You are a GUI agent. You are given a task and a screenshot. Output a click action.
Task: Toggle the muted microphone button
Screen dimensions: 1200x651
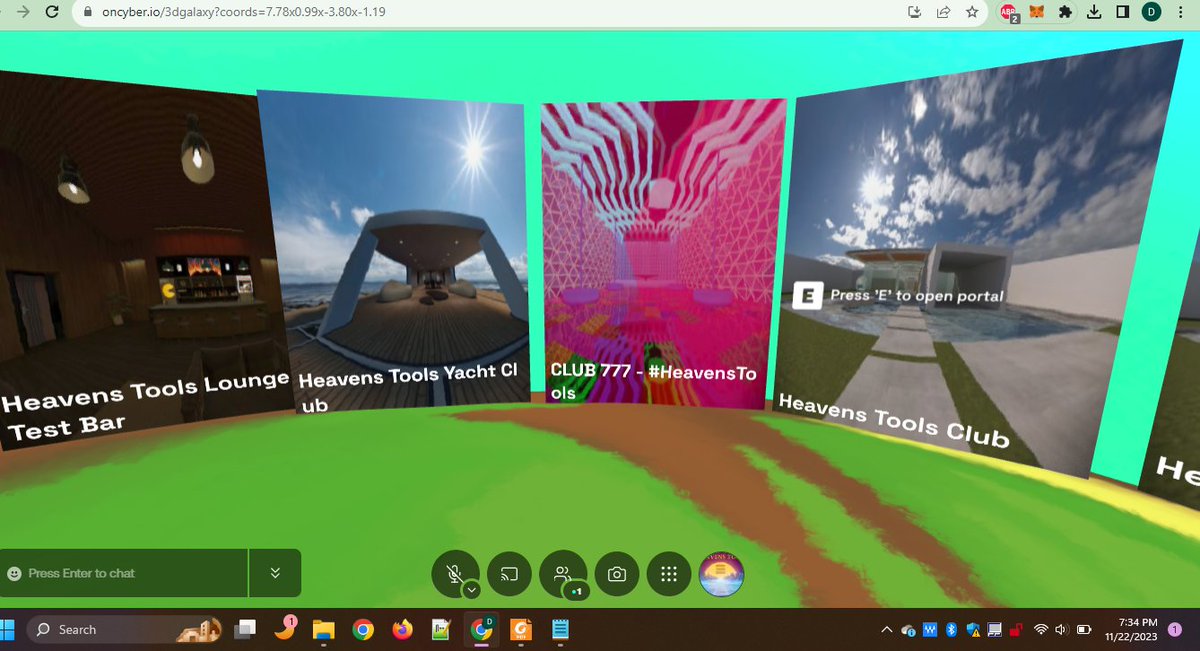pos(455,573)
